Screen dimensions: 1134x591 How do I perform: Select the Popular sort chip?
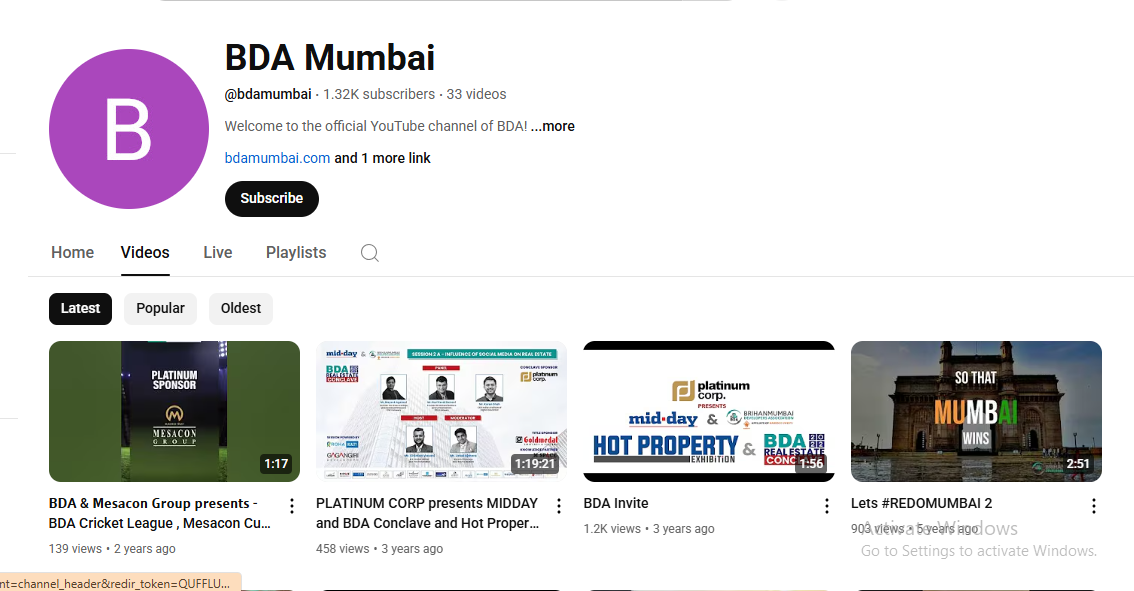tap(161, 309)
